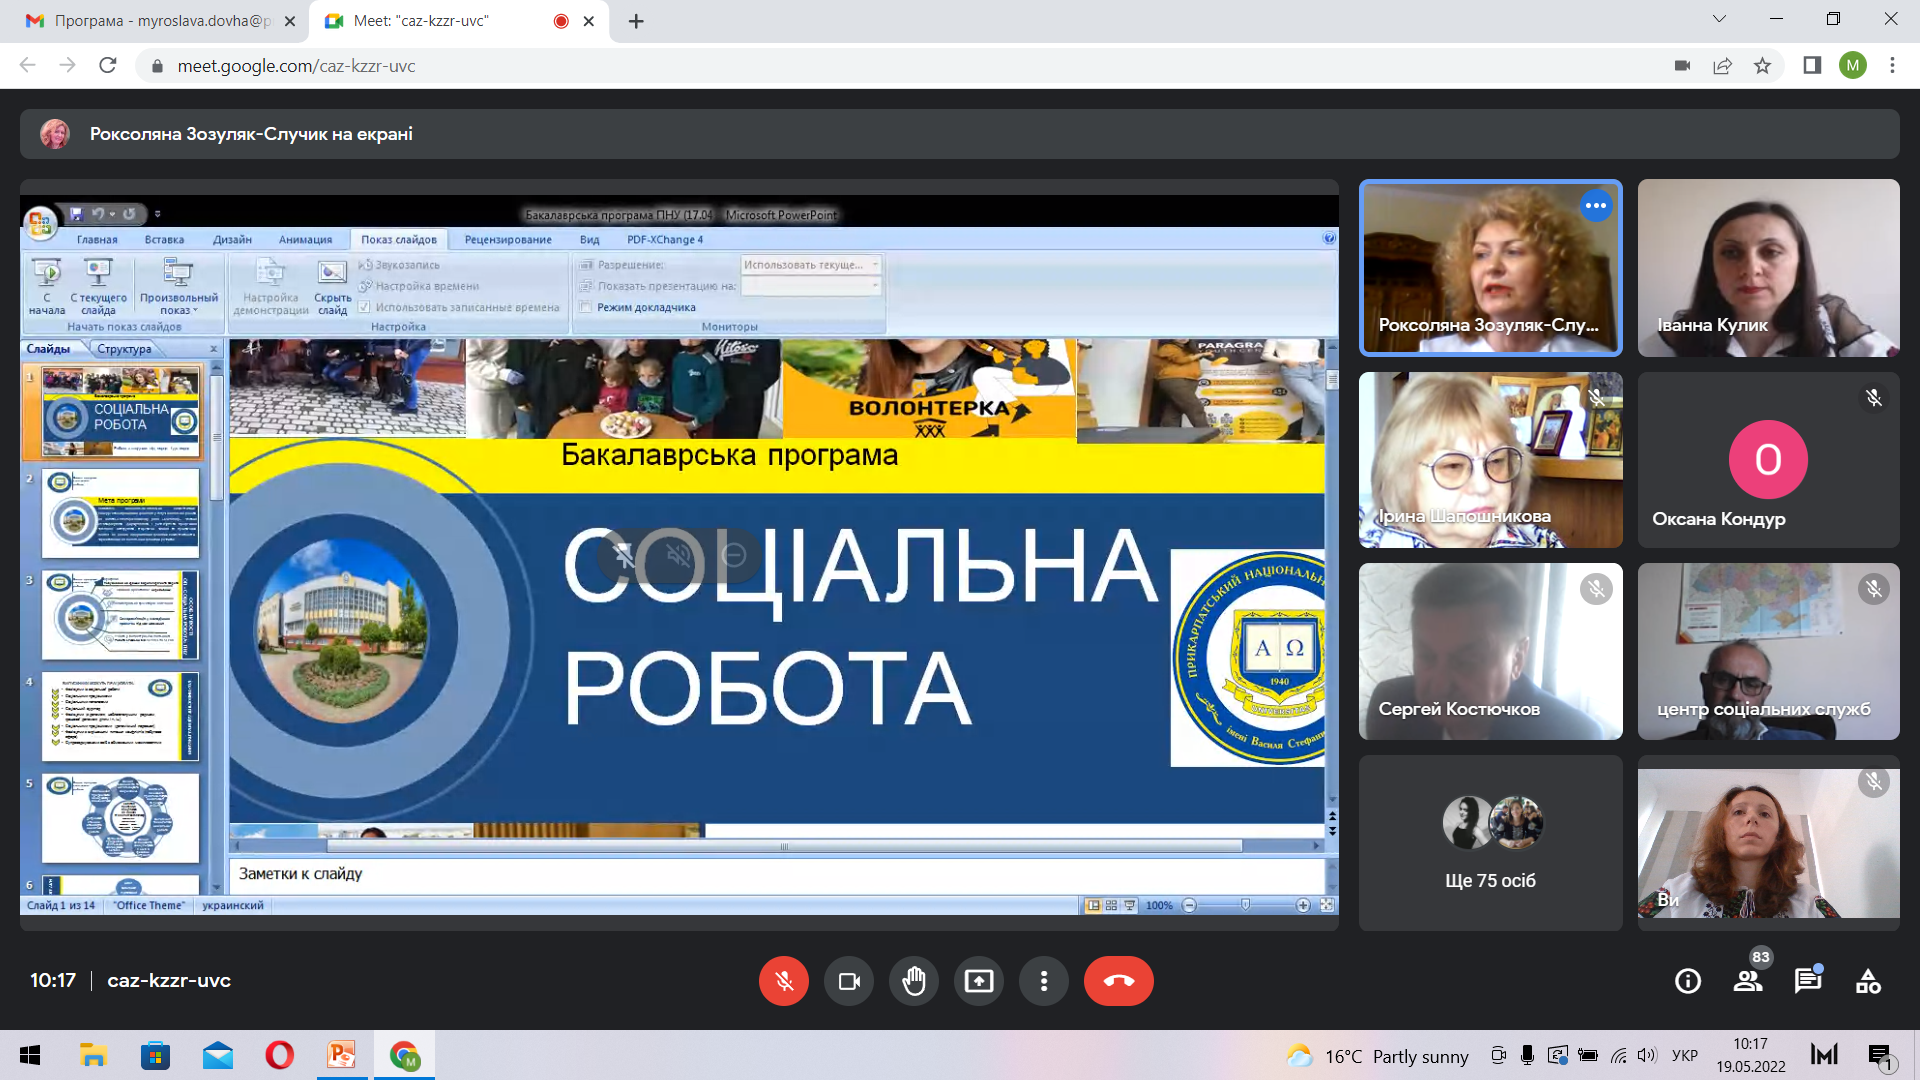This screenshot has width=1920, height=1080.
Task: Unmute the microphone
Action: pyautogui.click(x=783, y=981)
